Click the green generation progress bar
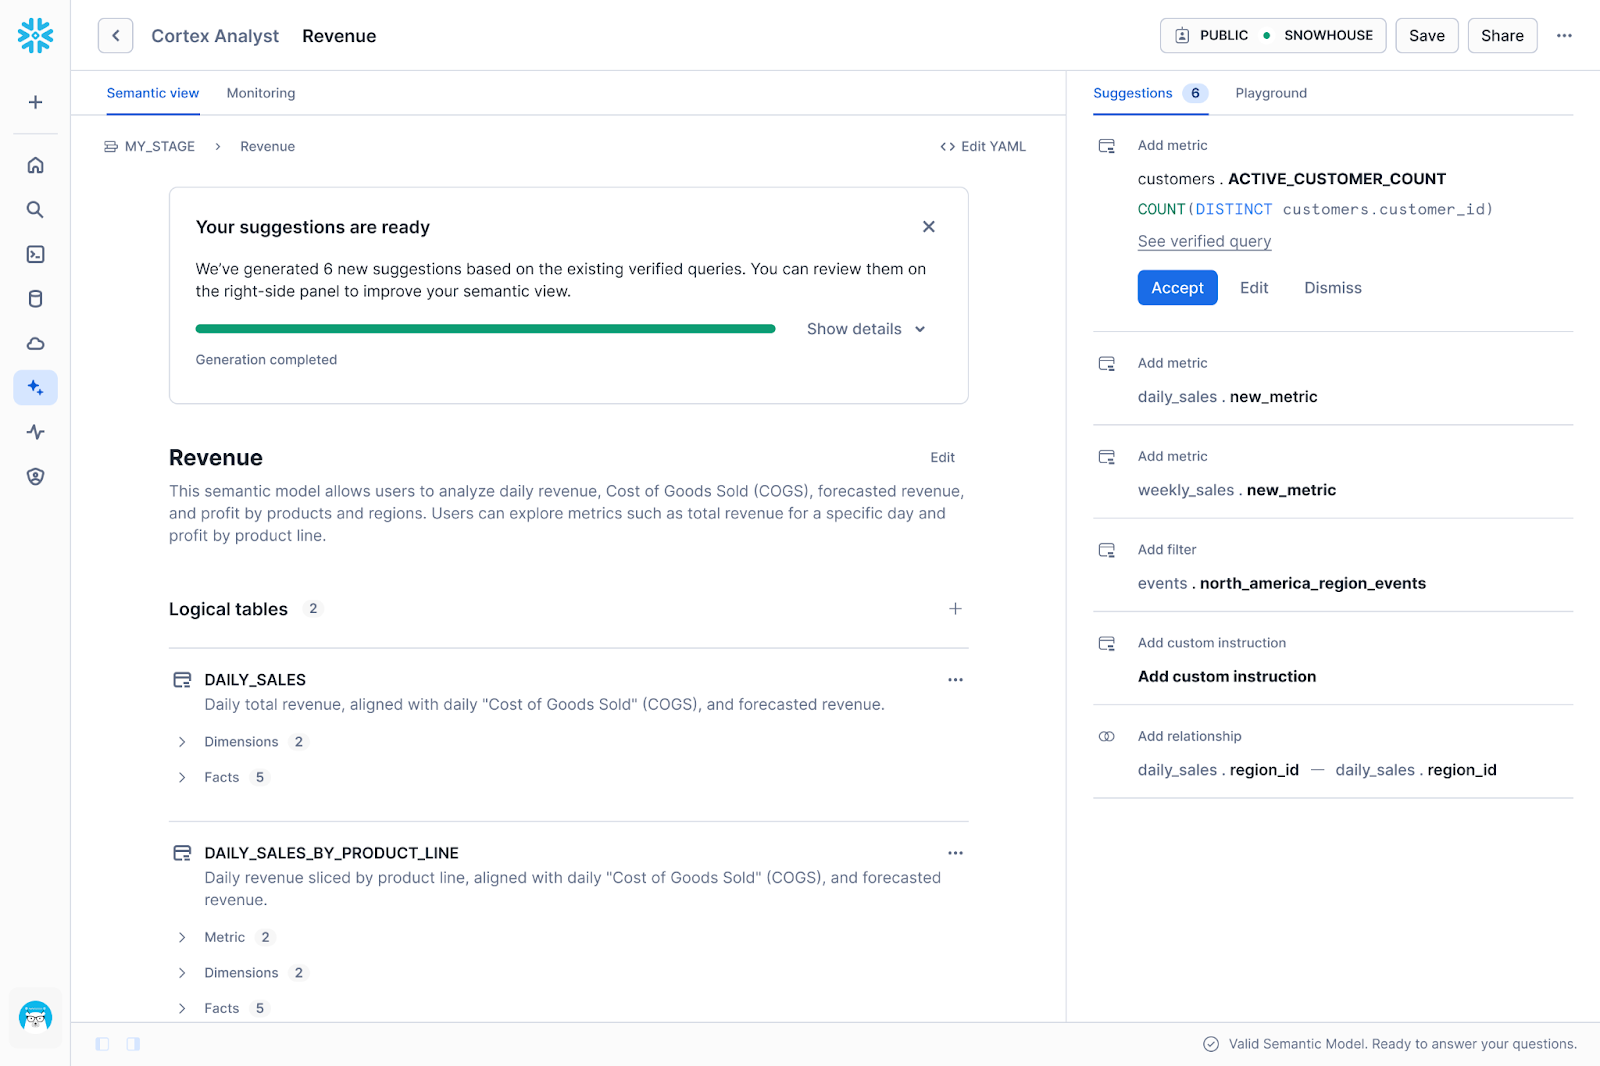This screenshot has height=1066, width=1600. (x=485, y=329)
